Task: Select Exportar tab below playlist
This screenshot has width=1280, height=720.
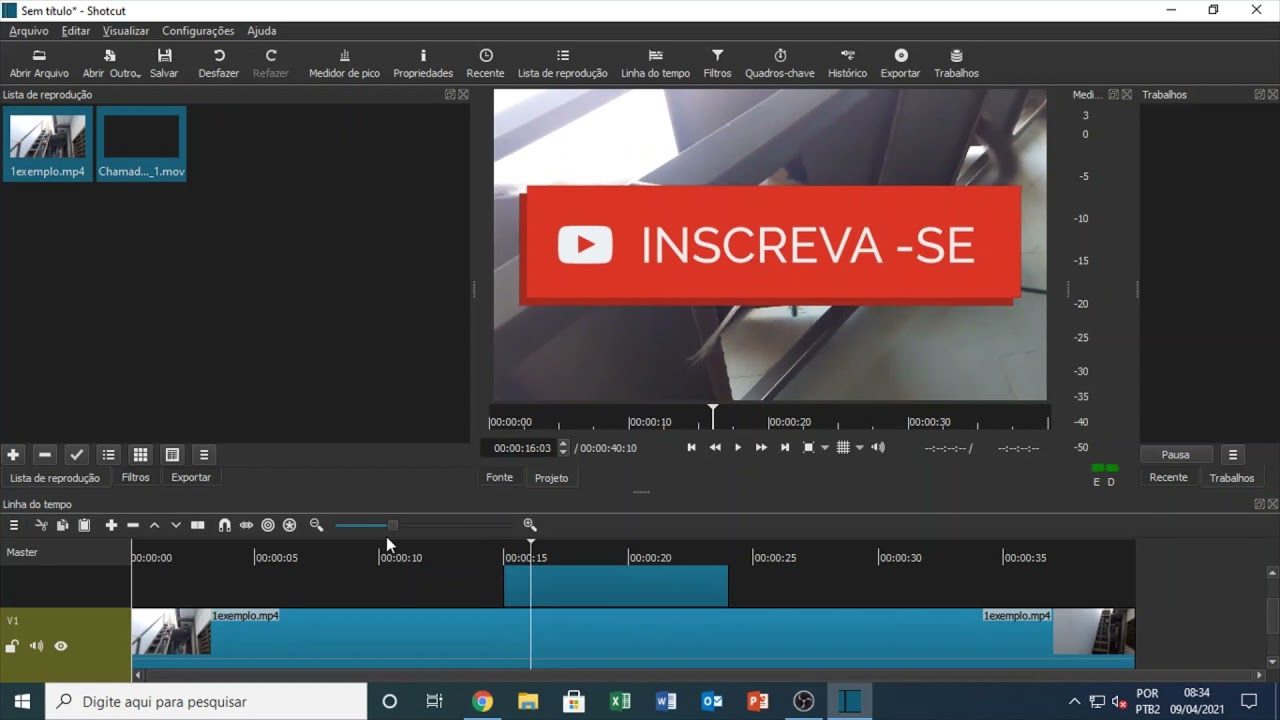Action: [191, 478]
